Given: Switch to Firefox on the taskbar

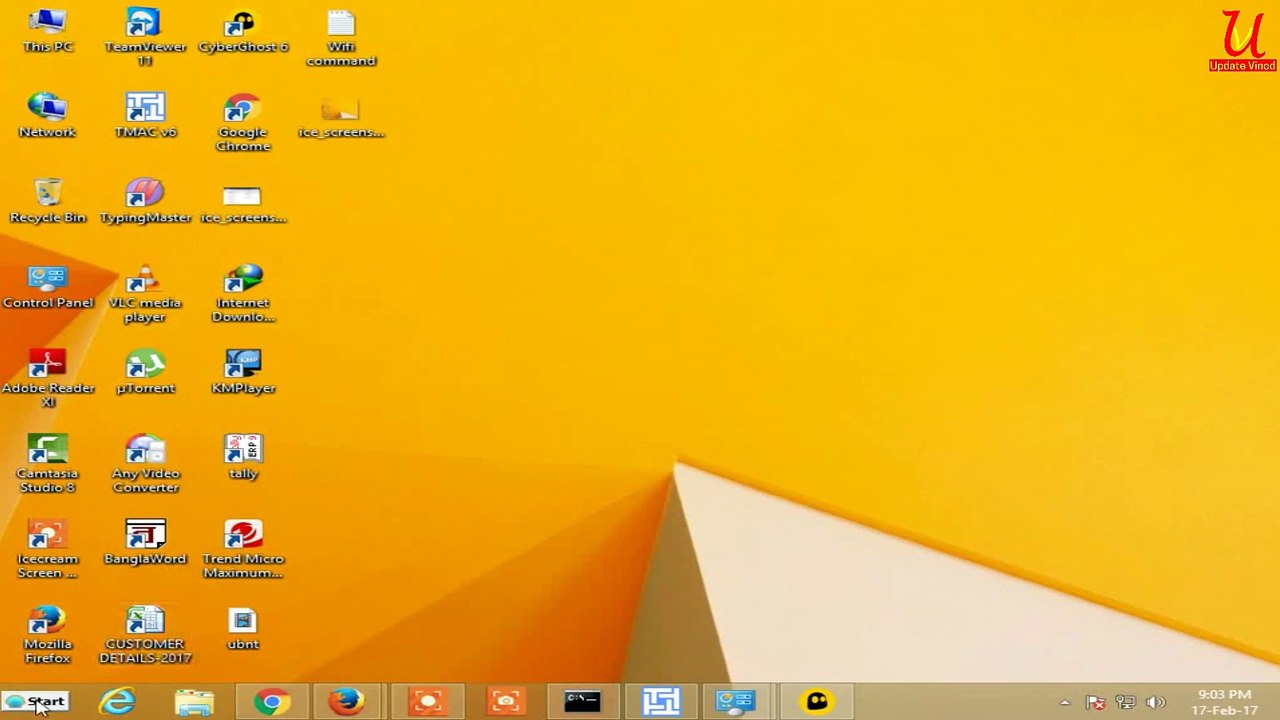Looking at the screenshot, I should tap(347, 702).
